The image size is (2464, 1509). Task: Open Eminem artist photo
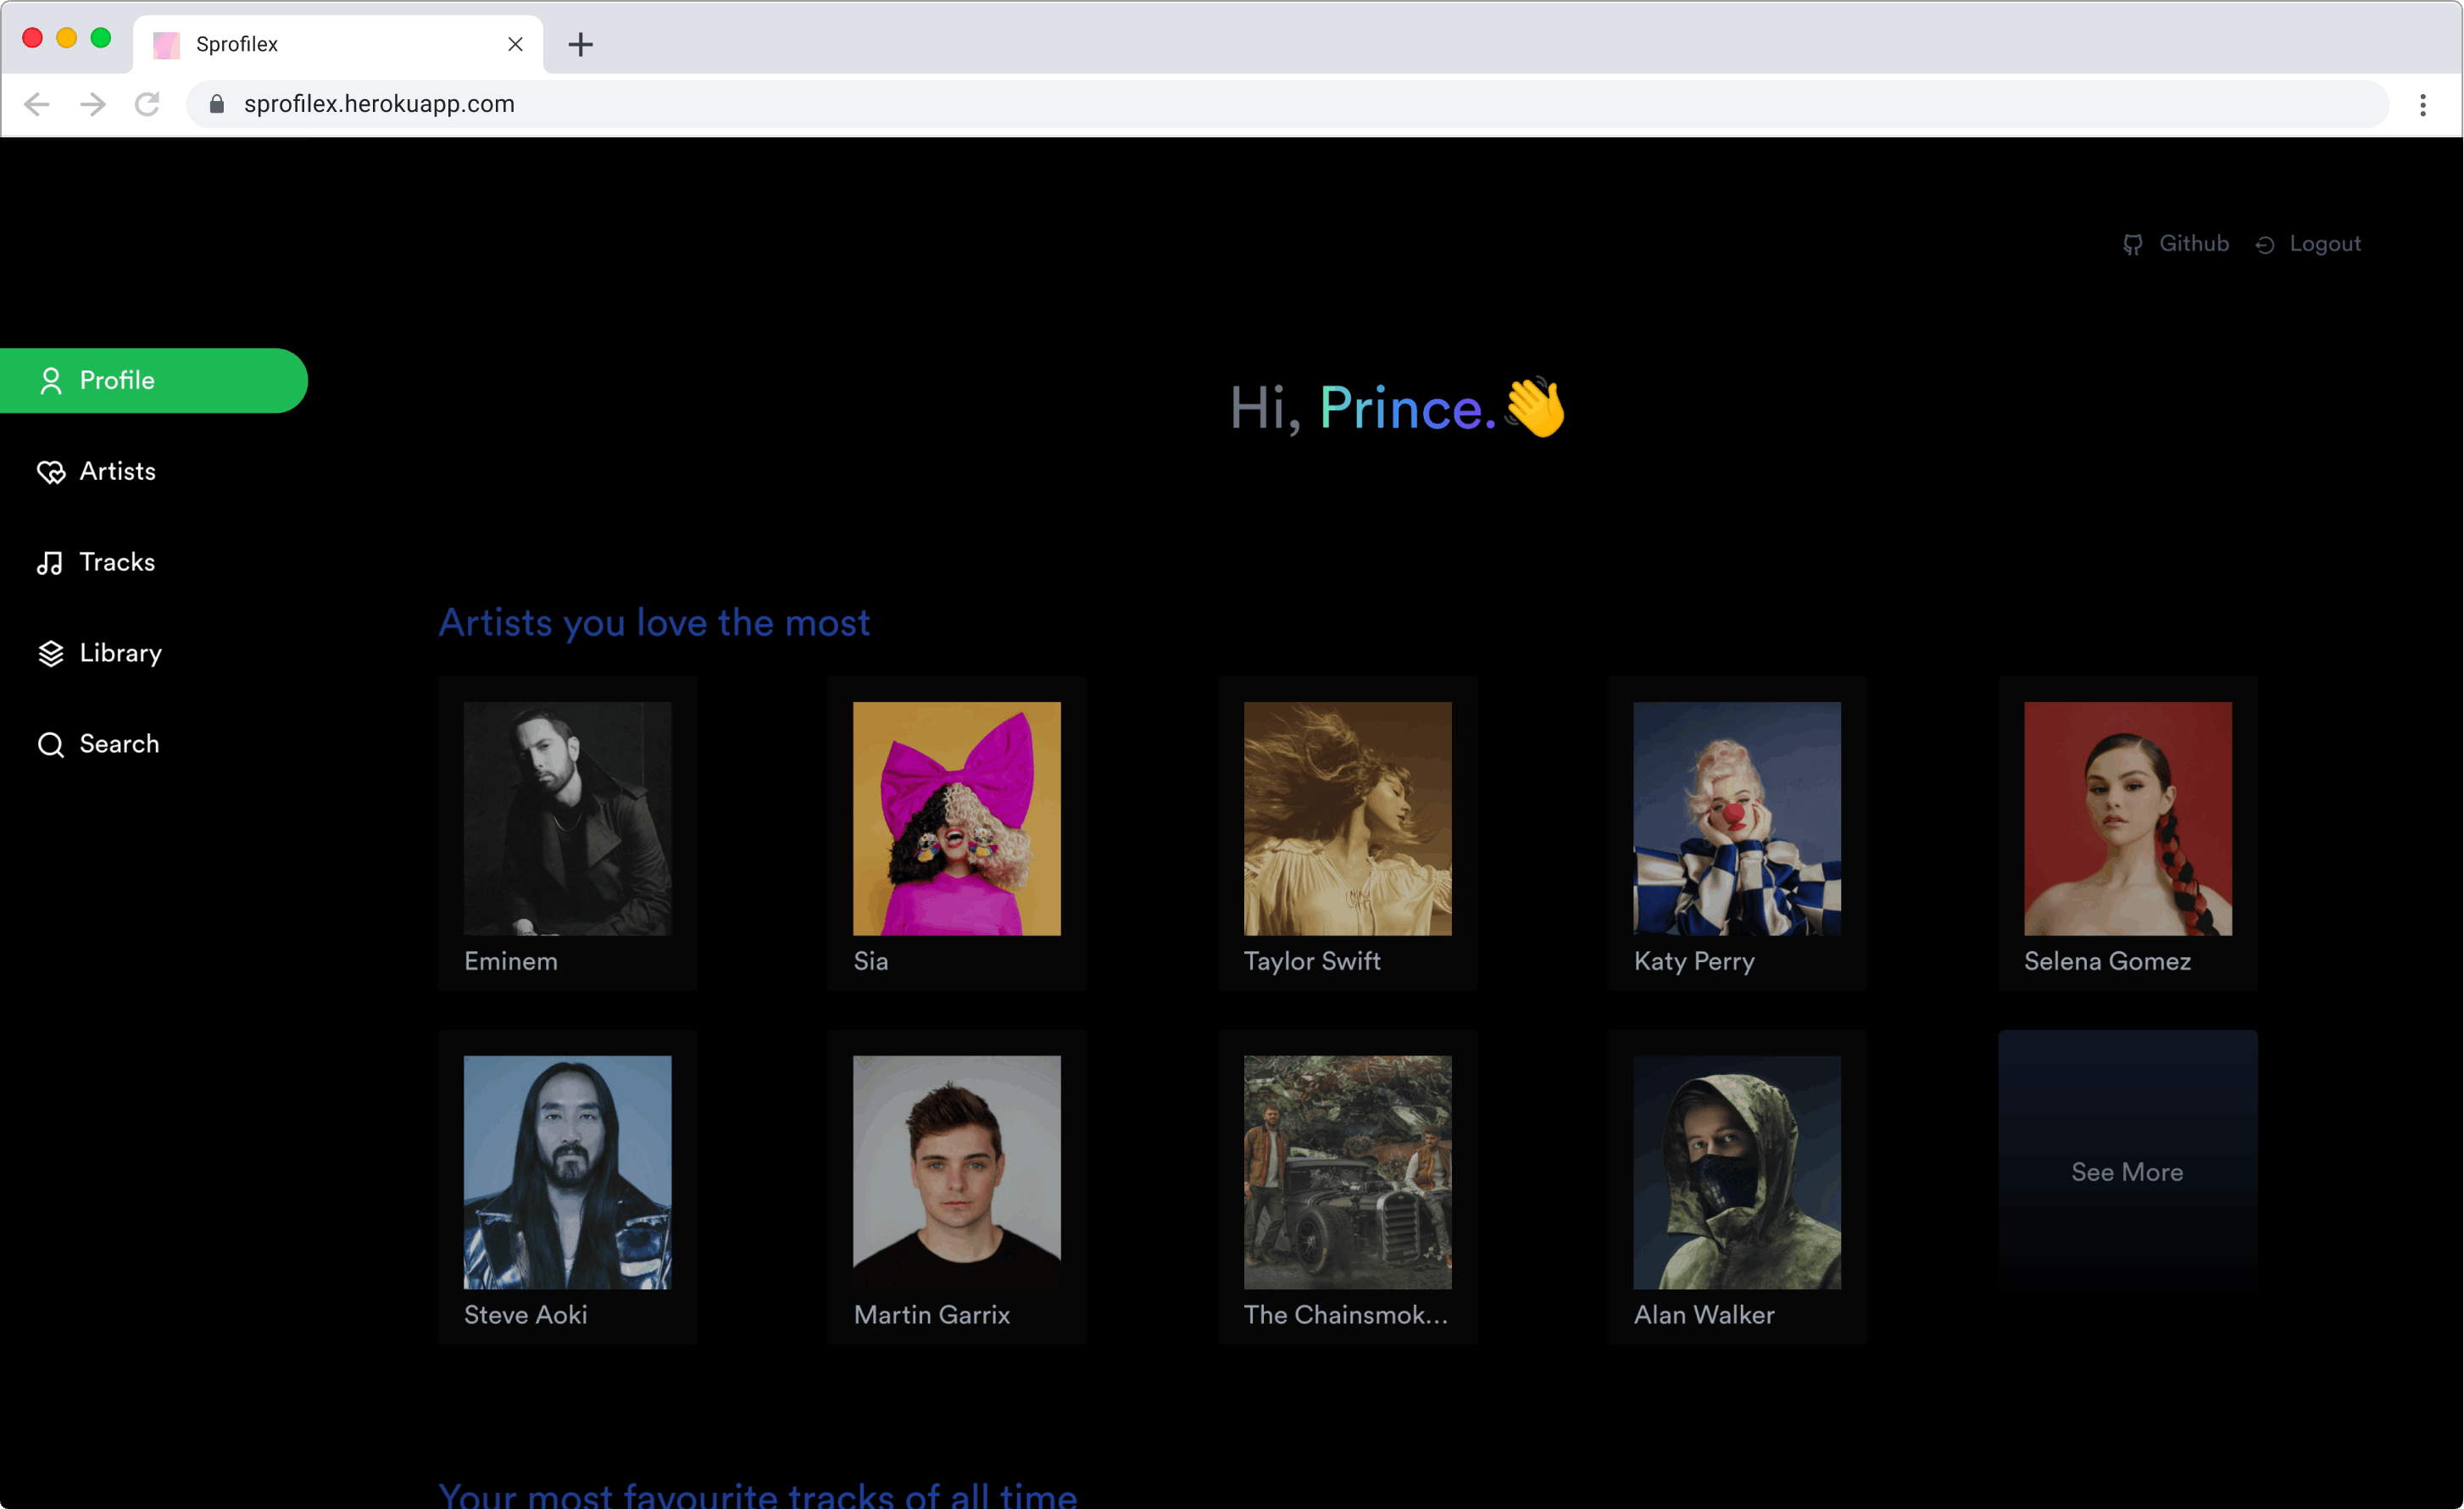567,818
